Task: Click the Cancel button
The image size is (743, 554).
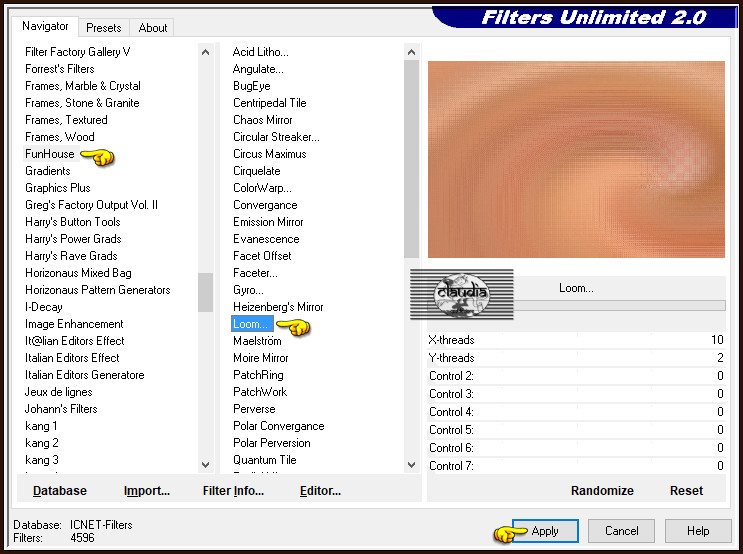Action: 621,531
